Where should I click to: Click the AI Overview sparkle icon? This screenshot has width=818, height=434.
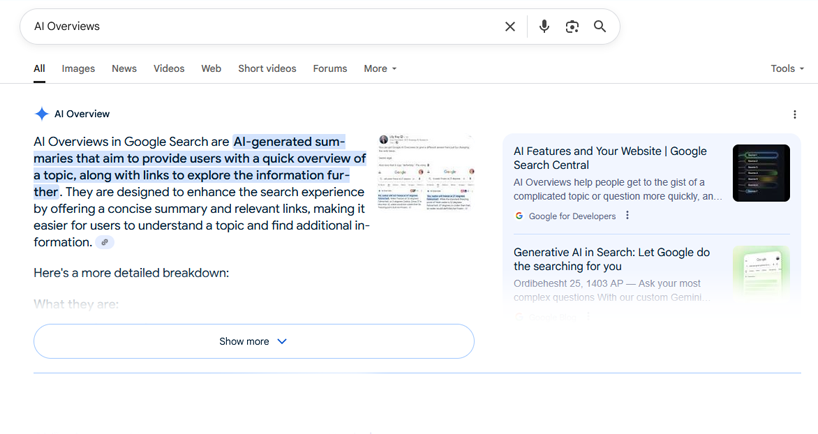[42, 114]
